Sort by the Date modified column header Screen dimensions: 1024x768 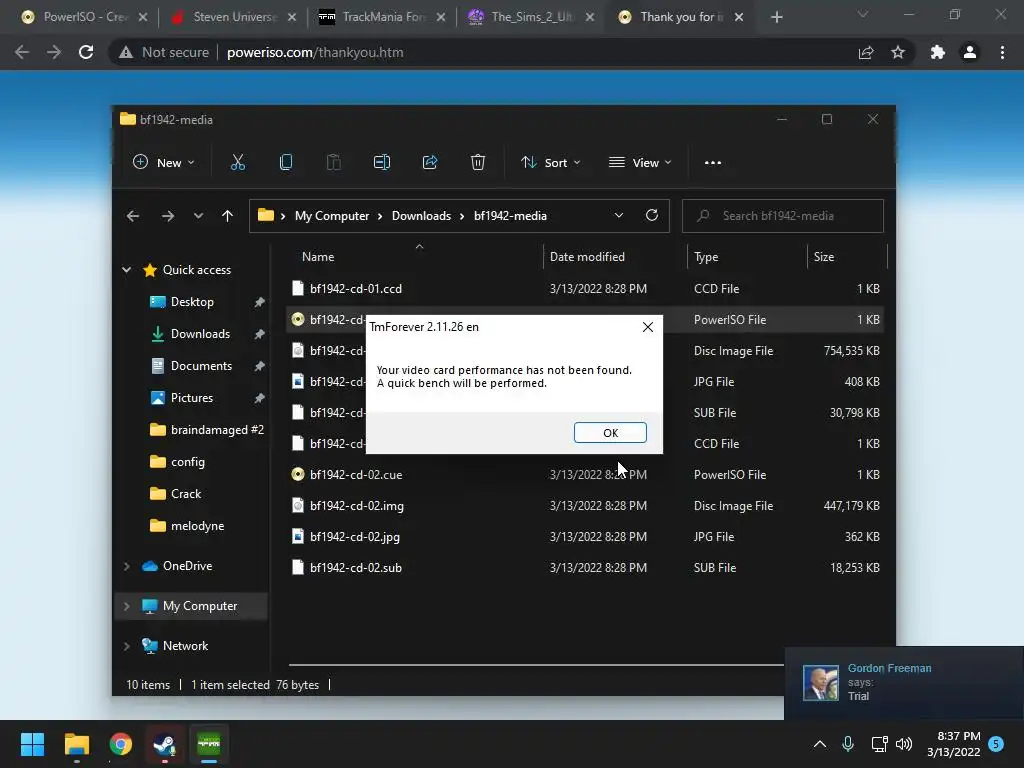click(587, 257)
